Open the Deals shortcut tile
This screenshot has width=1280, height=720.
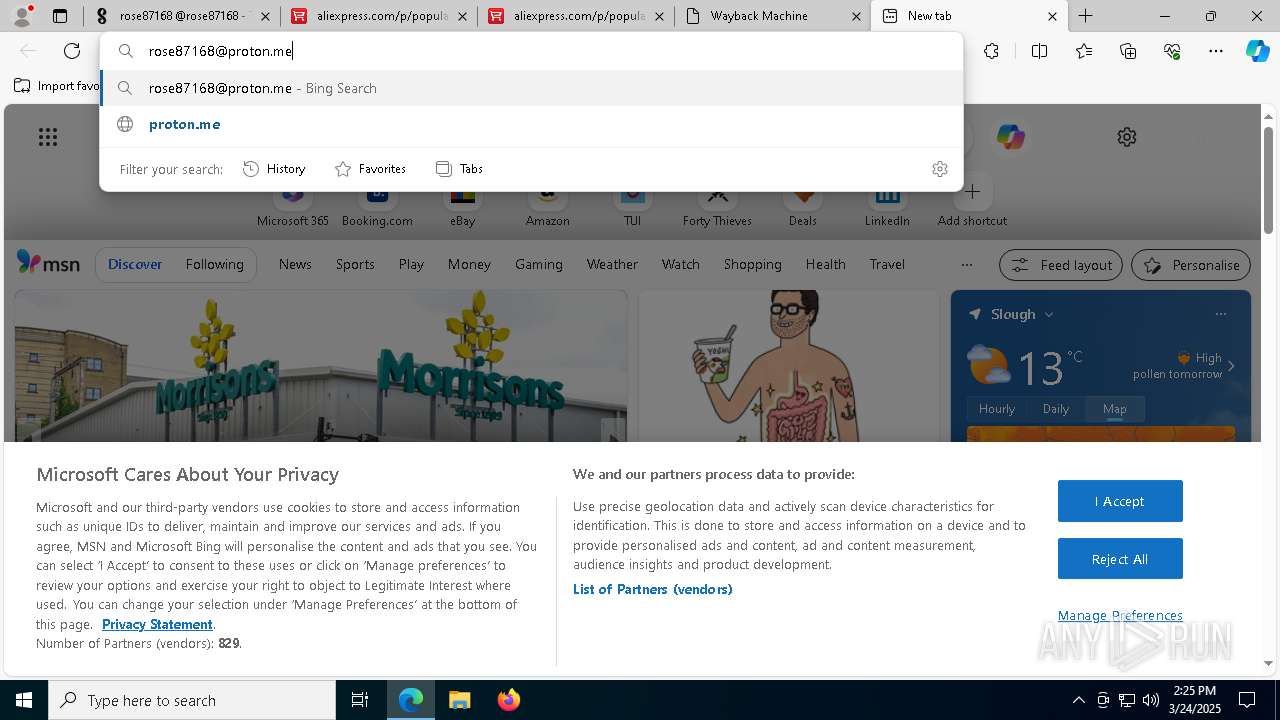tap(802, 207)
